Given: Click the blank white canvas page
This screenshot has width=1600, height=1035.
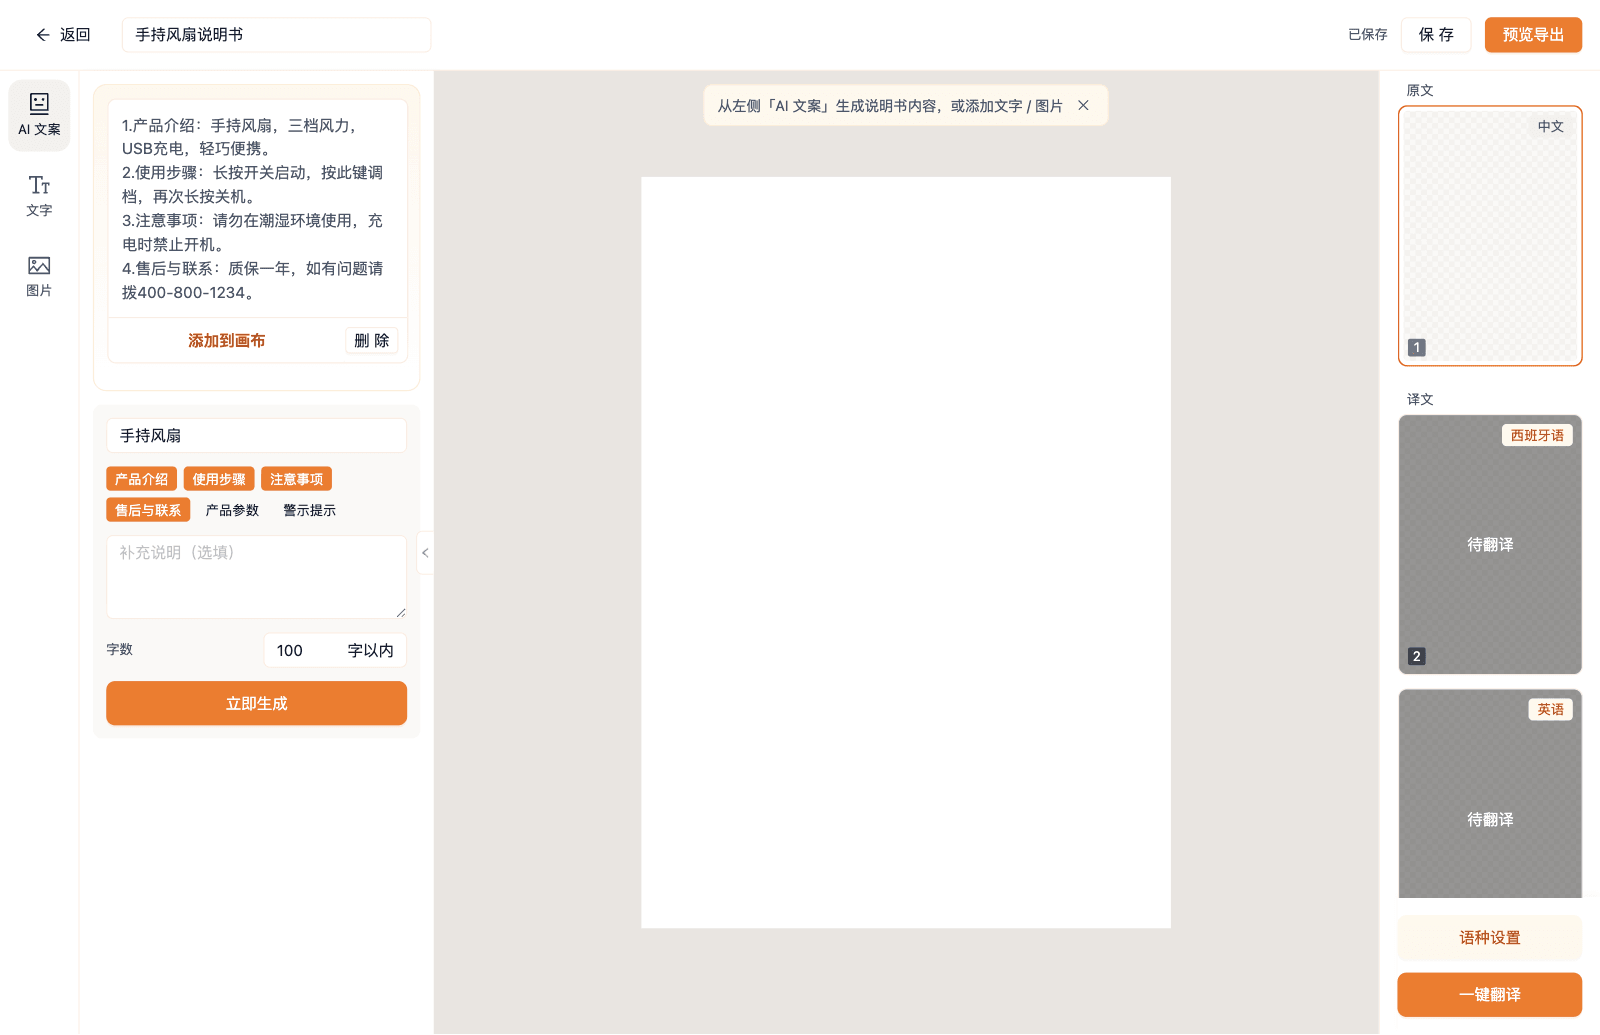Looking at the screenshot, I should click(906, 553).
